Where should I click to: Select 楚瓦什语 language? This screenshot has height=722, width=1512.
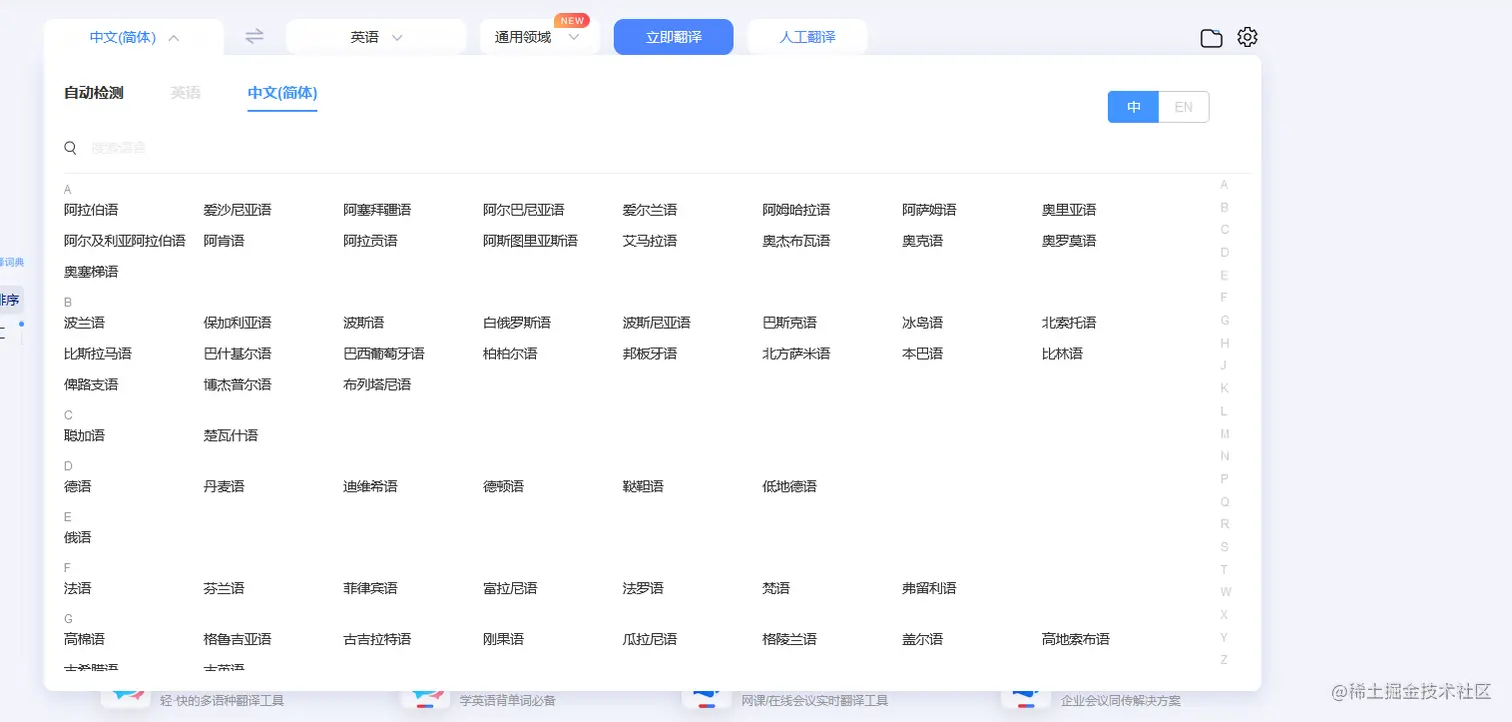coord(231,436)
